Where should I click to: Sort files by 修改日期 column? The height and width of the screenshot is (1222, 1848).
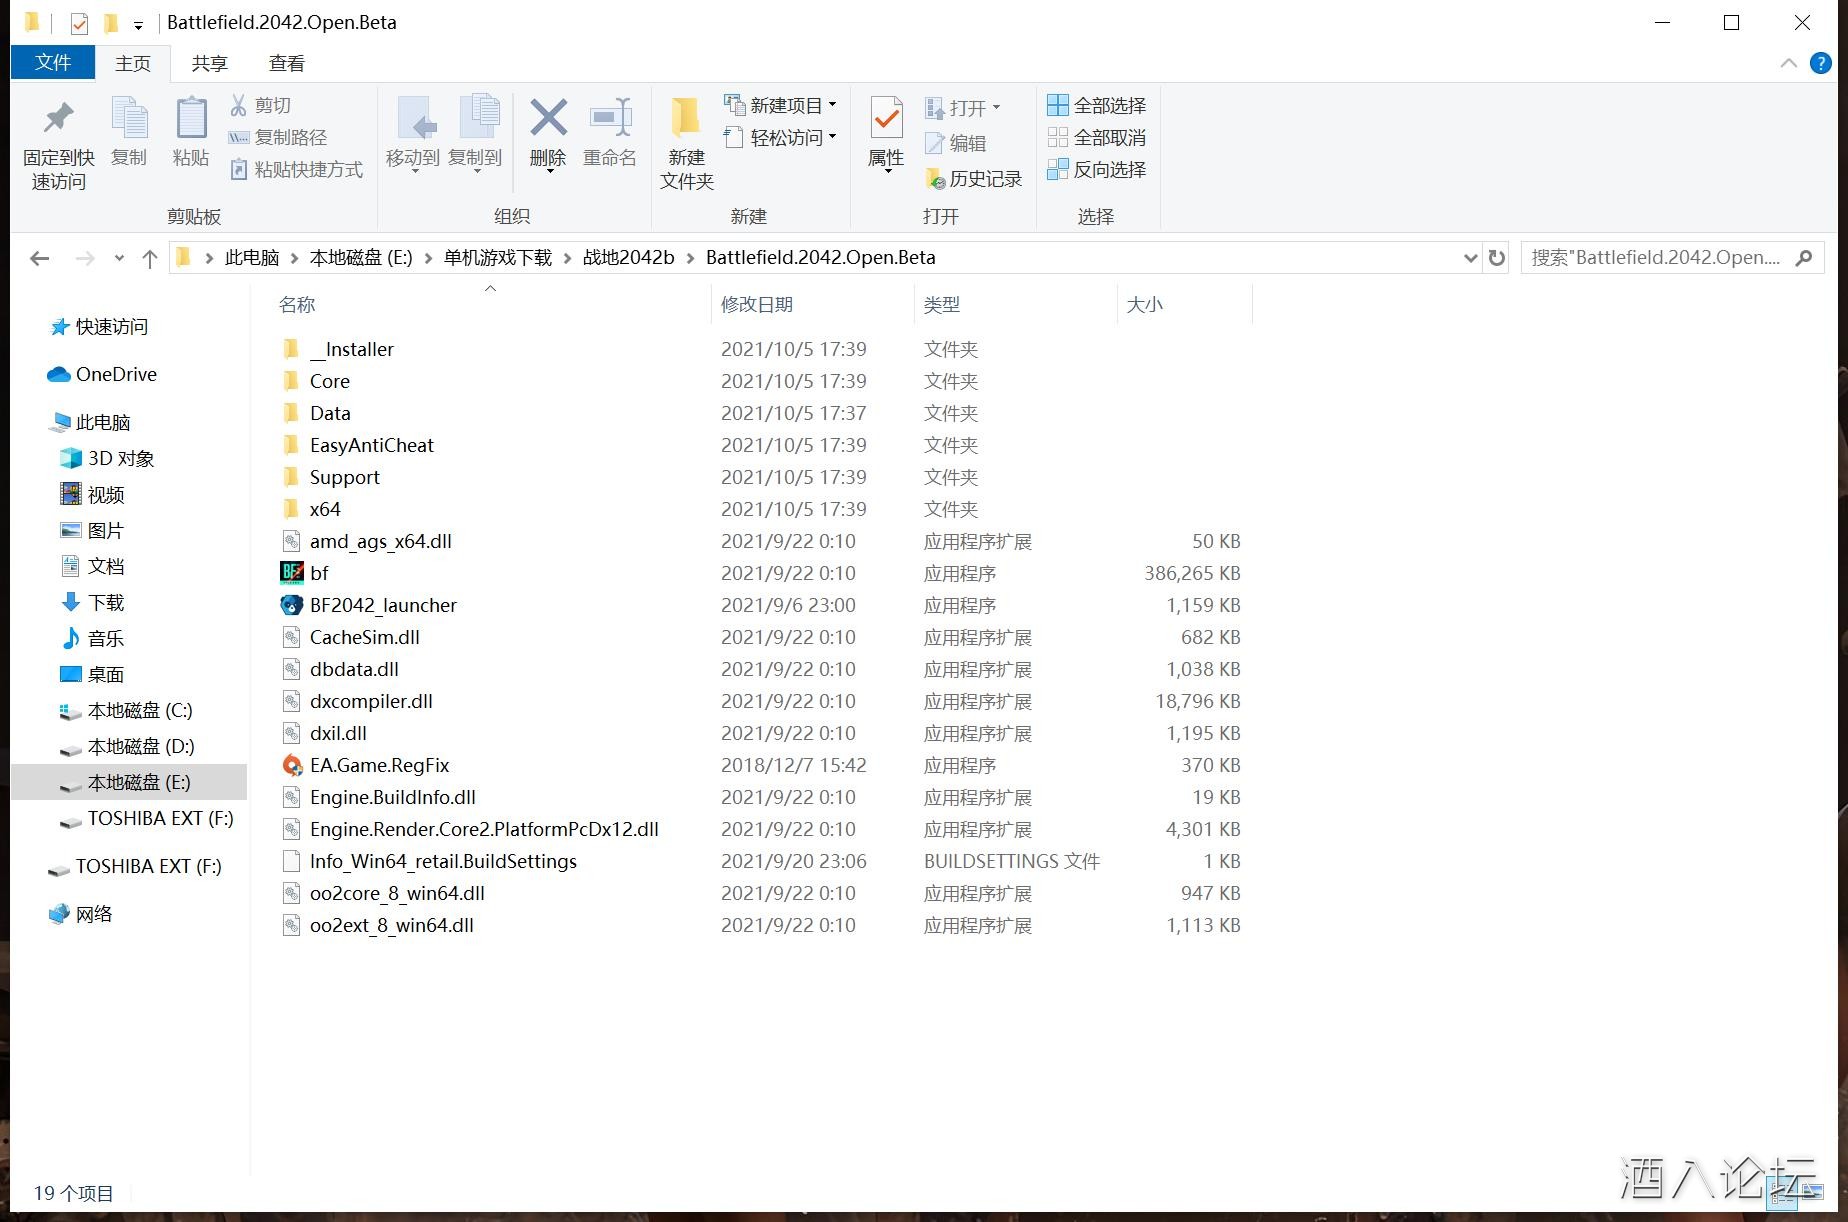[757, 304]
